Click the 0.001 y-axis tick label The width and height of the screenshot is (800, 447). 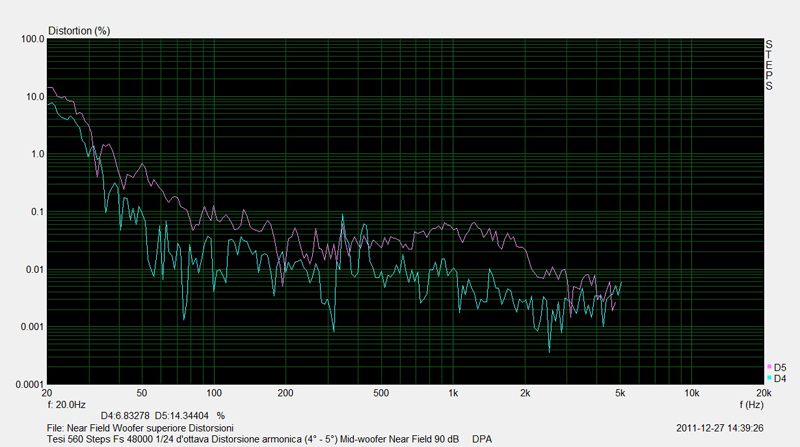tap(33, 327)
